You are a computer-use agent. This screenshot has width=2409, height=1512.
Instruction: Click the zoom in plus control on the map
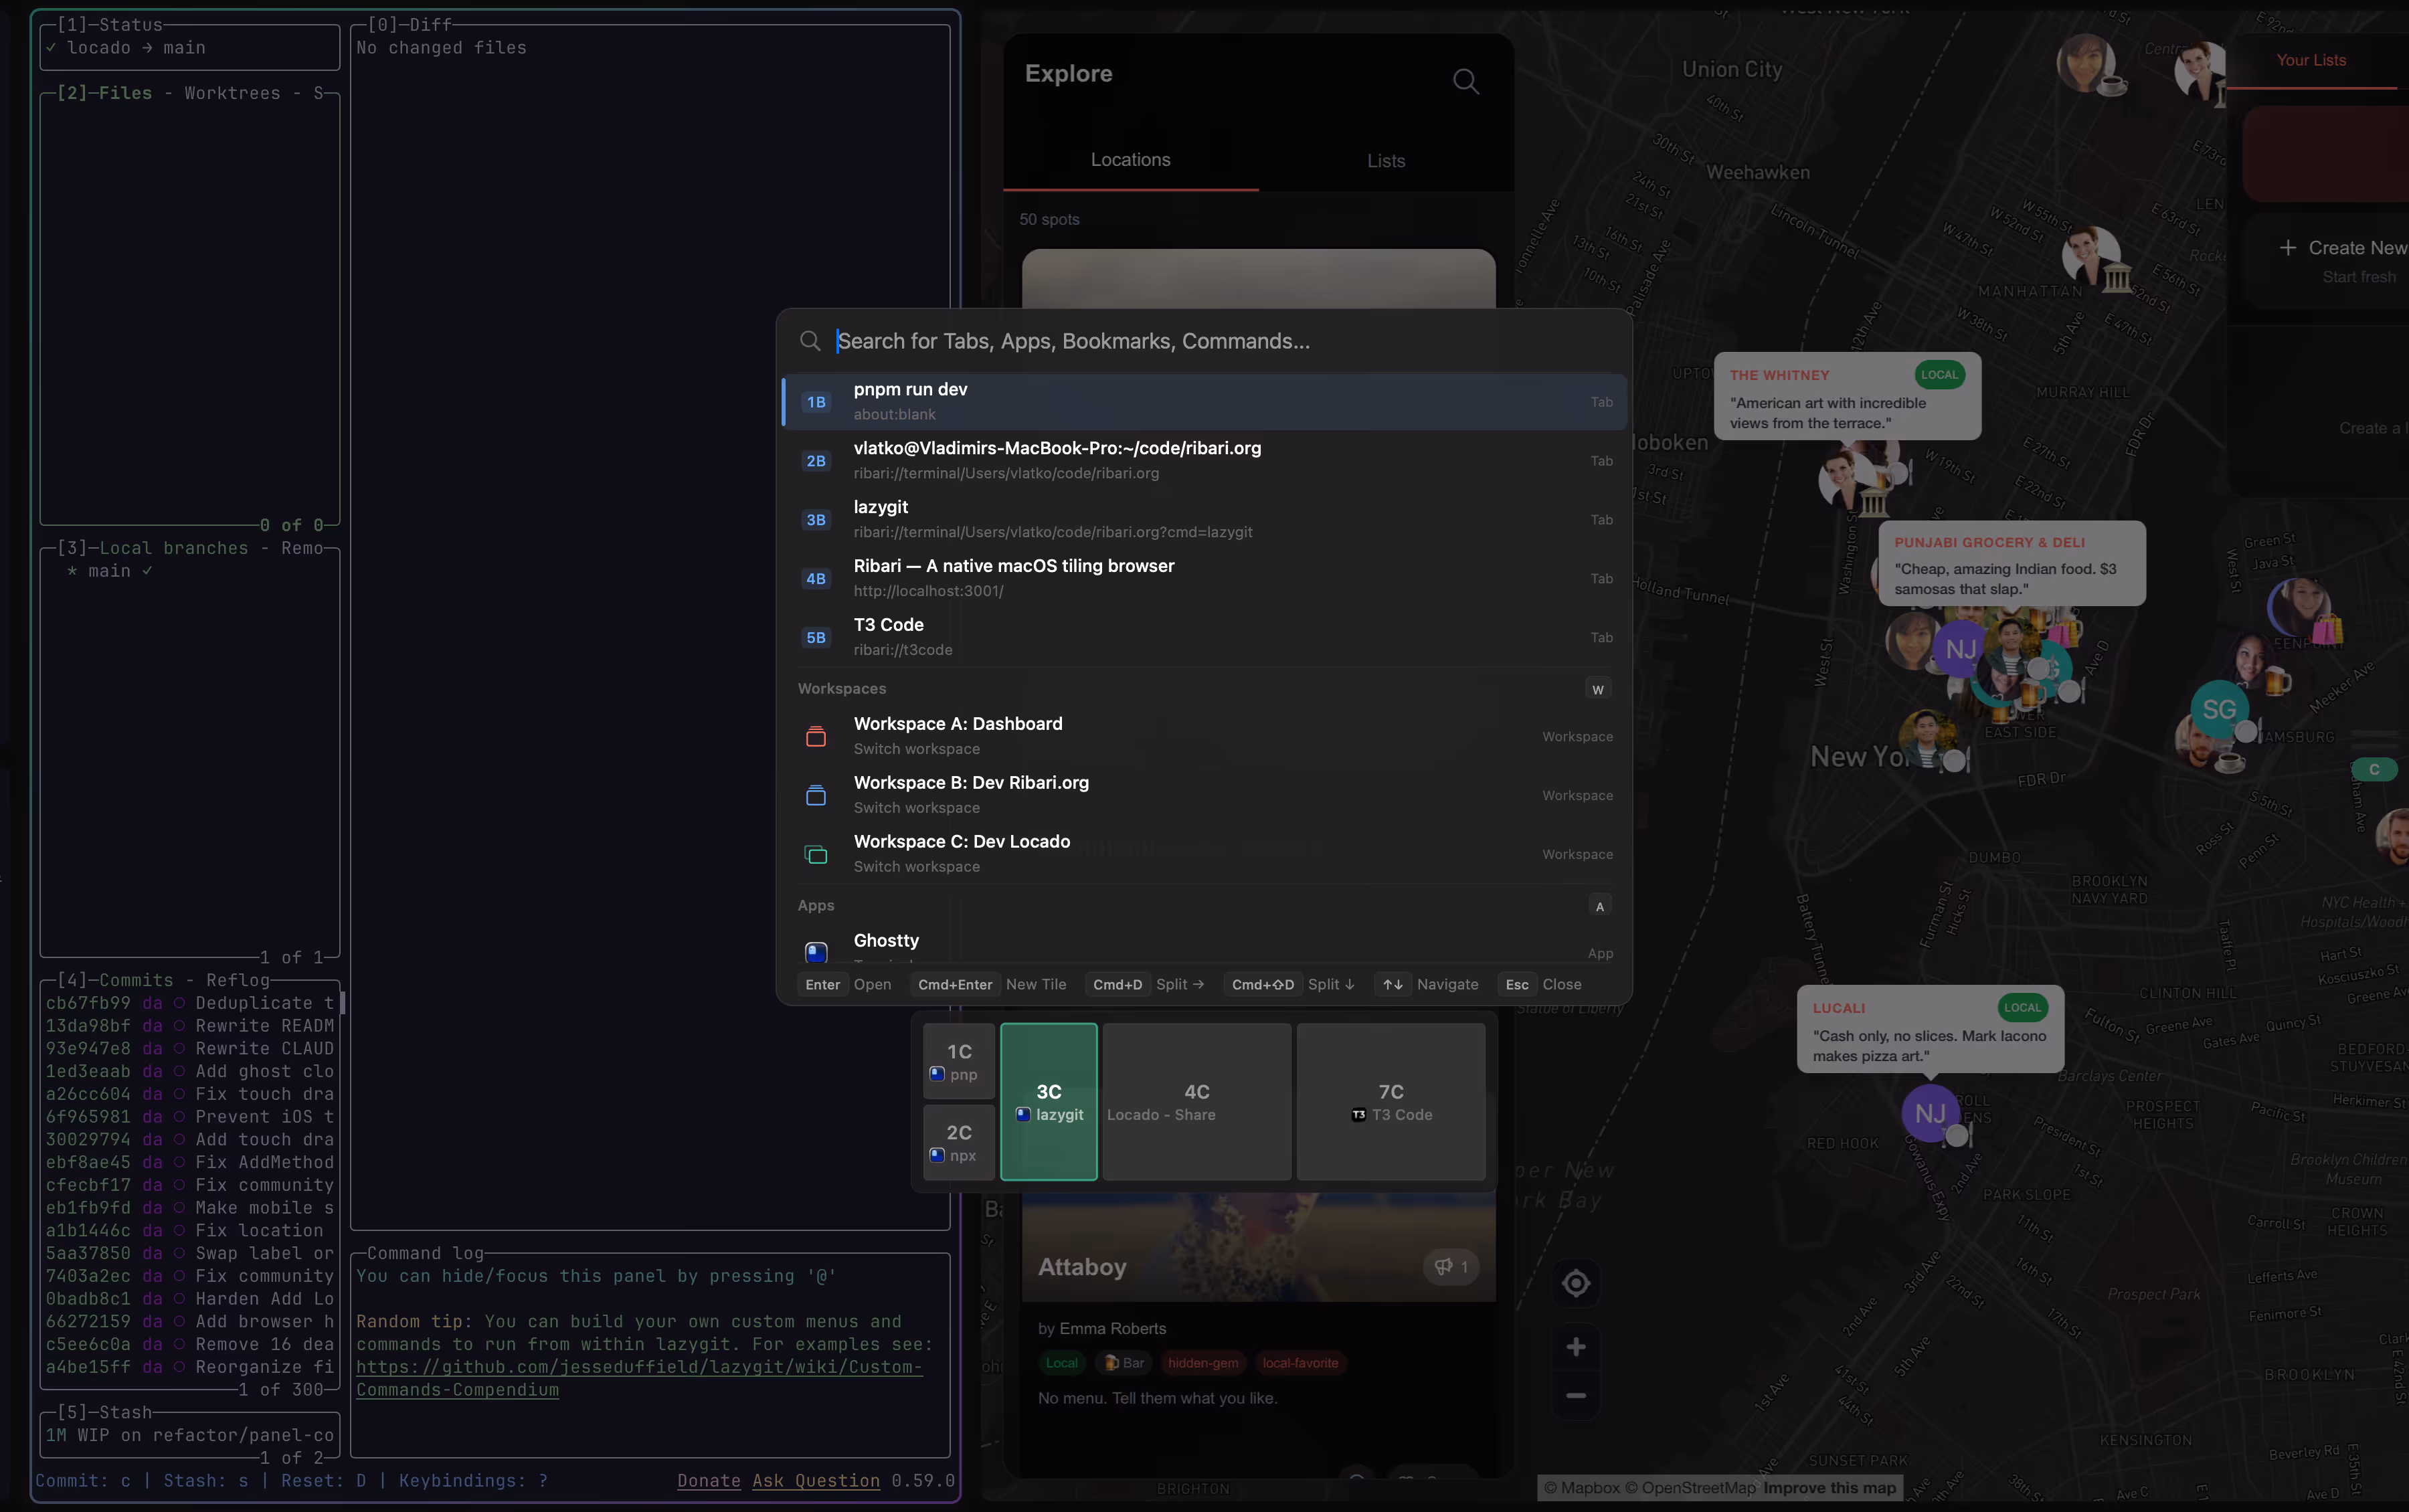coord(1575,1346)
